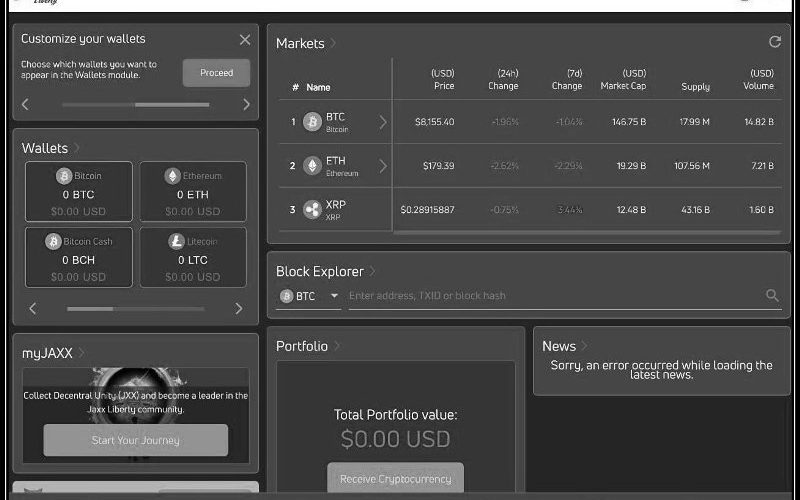Open the Bitcoin Cash wallet tile
The image size is (800, 500).
coord(79,257)
